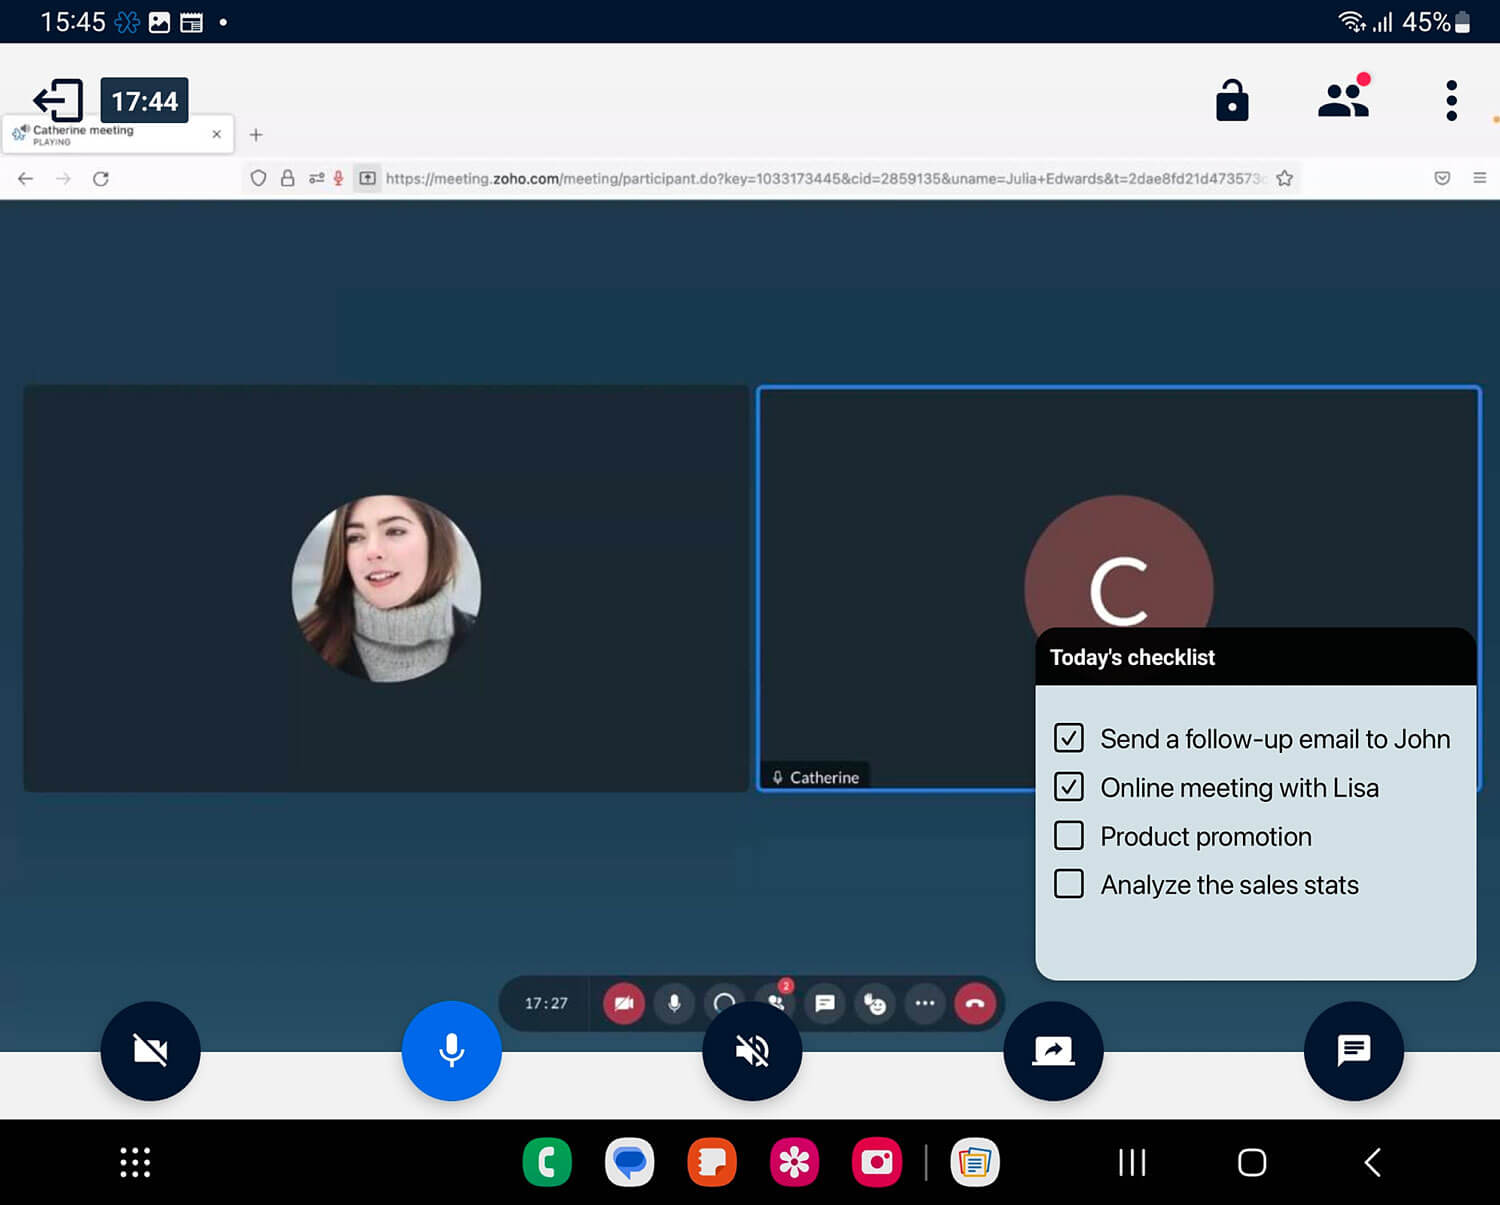
Task: Open the Android app drawer grid
Action: 135,1162
